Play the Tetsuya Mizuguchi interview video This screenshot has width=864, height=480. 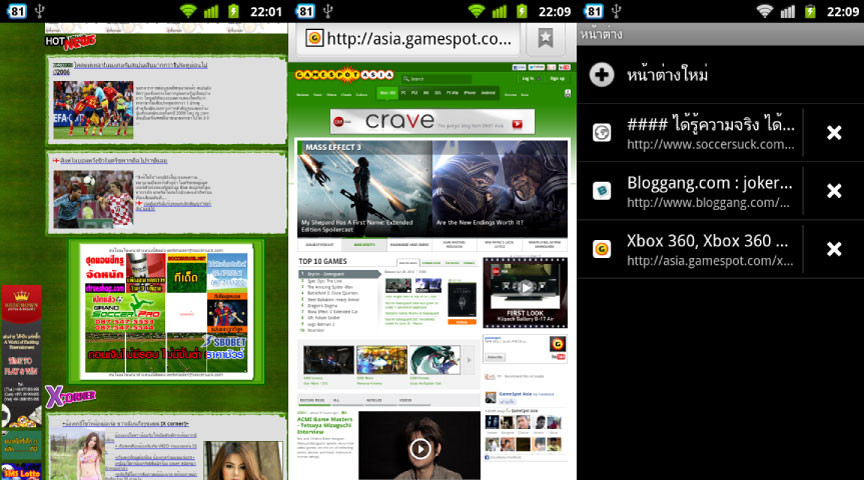coord(420,449)
